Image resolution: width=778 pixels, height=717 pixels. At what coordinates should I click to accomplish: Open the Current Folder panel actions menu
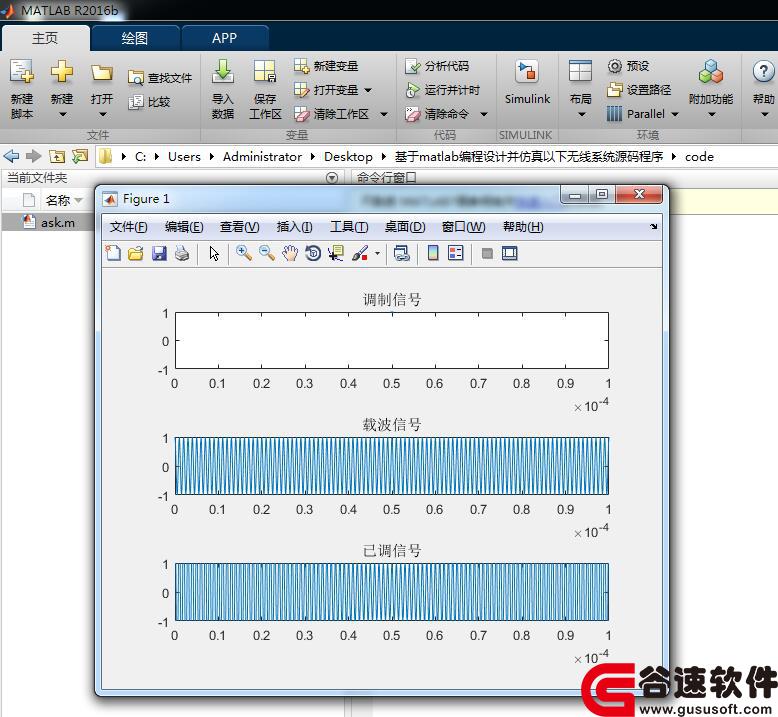coord(332,178)
